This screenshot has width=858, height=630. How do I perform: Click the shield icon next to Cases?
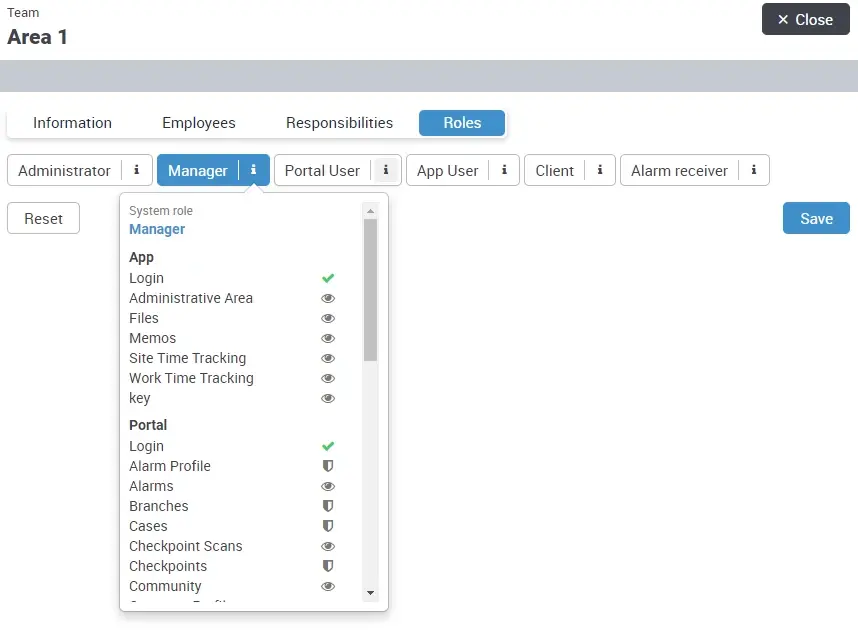click(328, 526)
